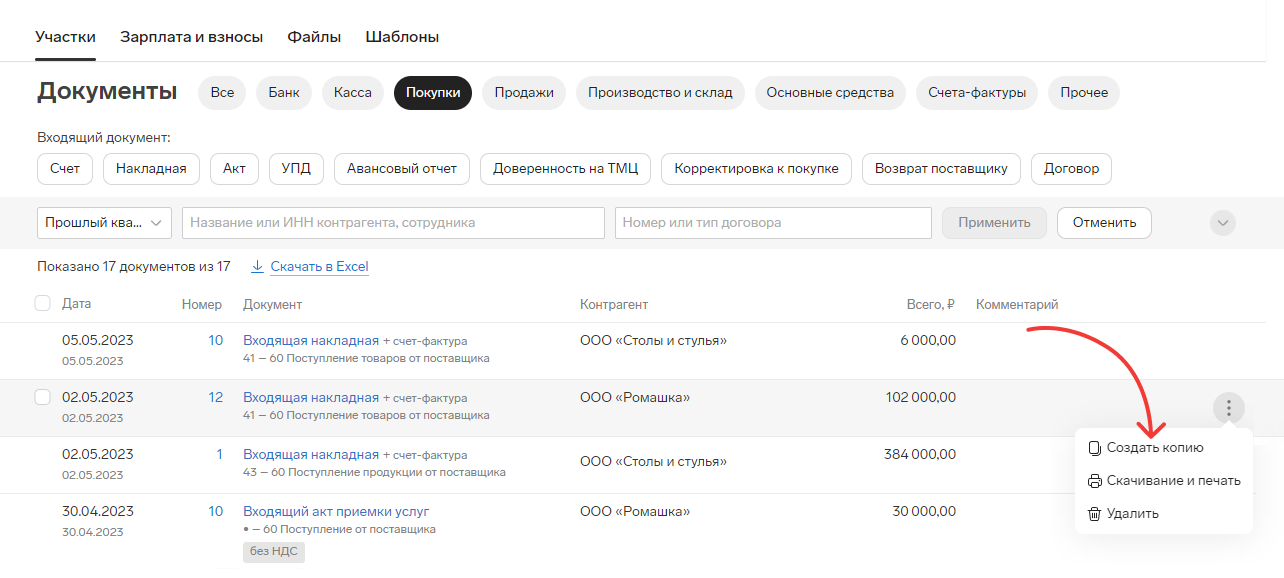Viewport: 1284px width, 578px height.
Task: Switch to the Зарплата и взносы tab
Action: [191, 37]
